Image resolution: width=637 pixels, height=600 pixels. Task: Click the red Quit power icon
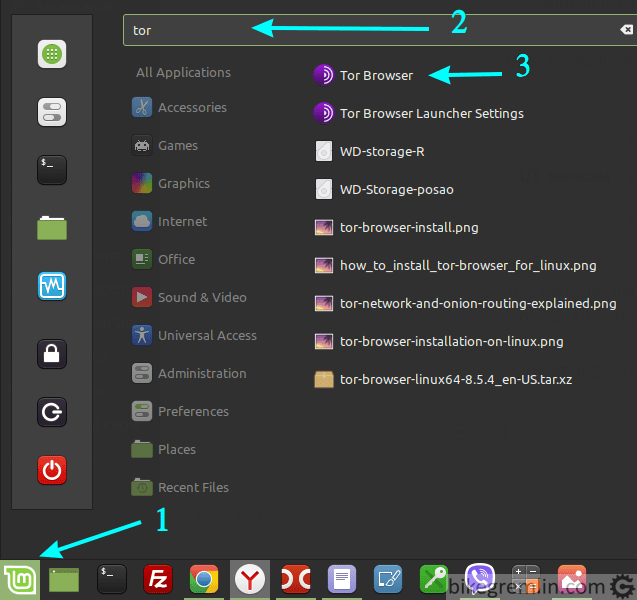tap(52, 470)
